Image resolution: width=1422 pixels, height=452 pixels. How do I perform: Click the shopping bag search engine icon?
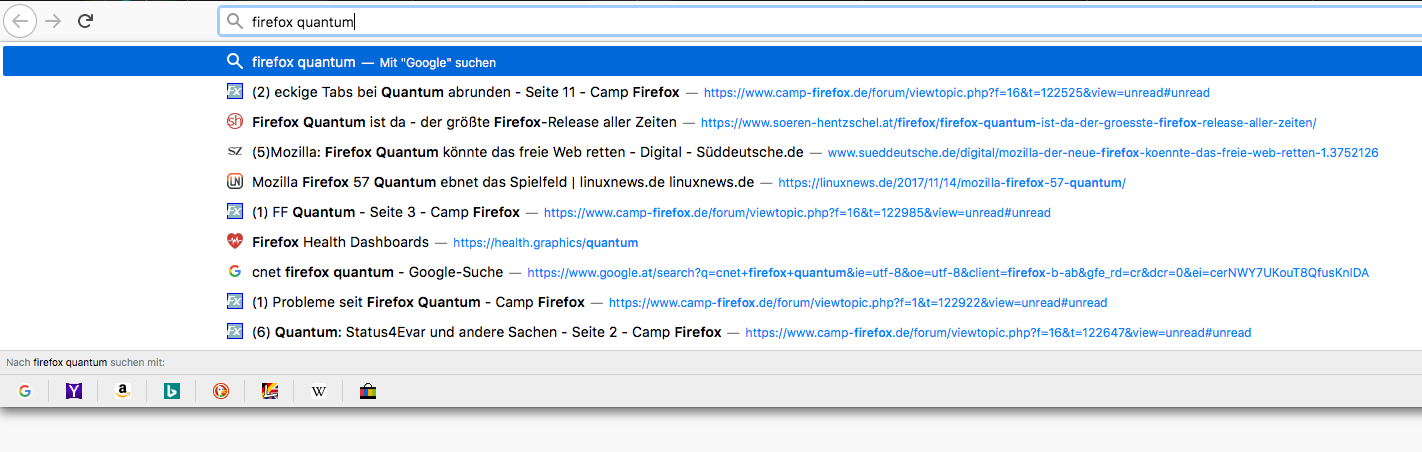[x=368, y=391]
